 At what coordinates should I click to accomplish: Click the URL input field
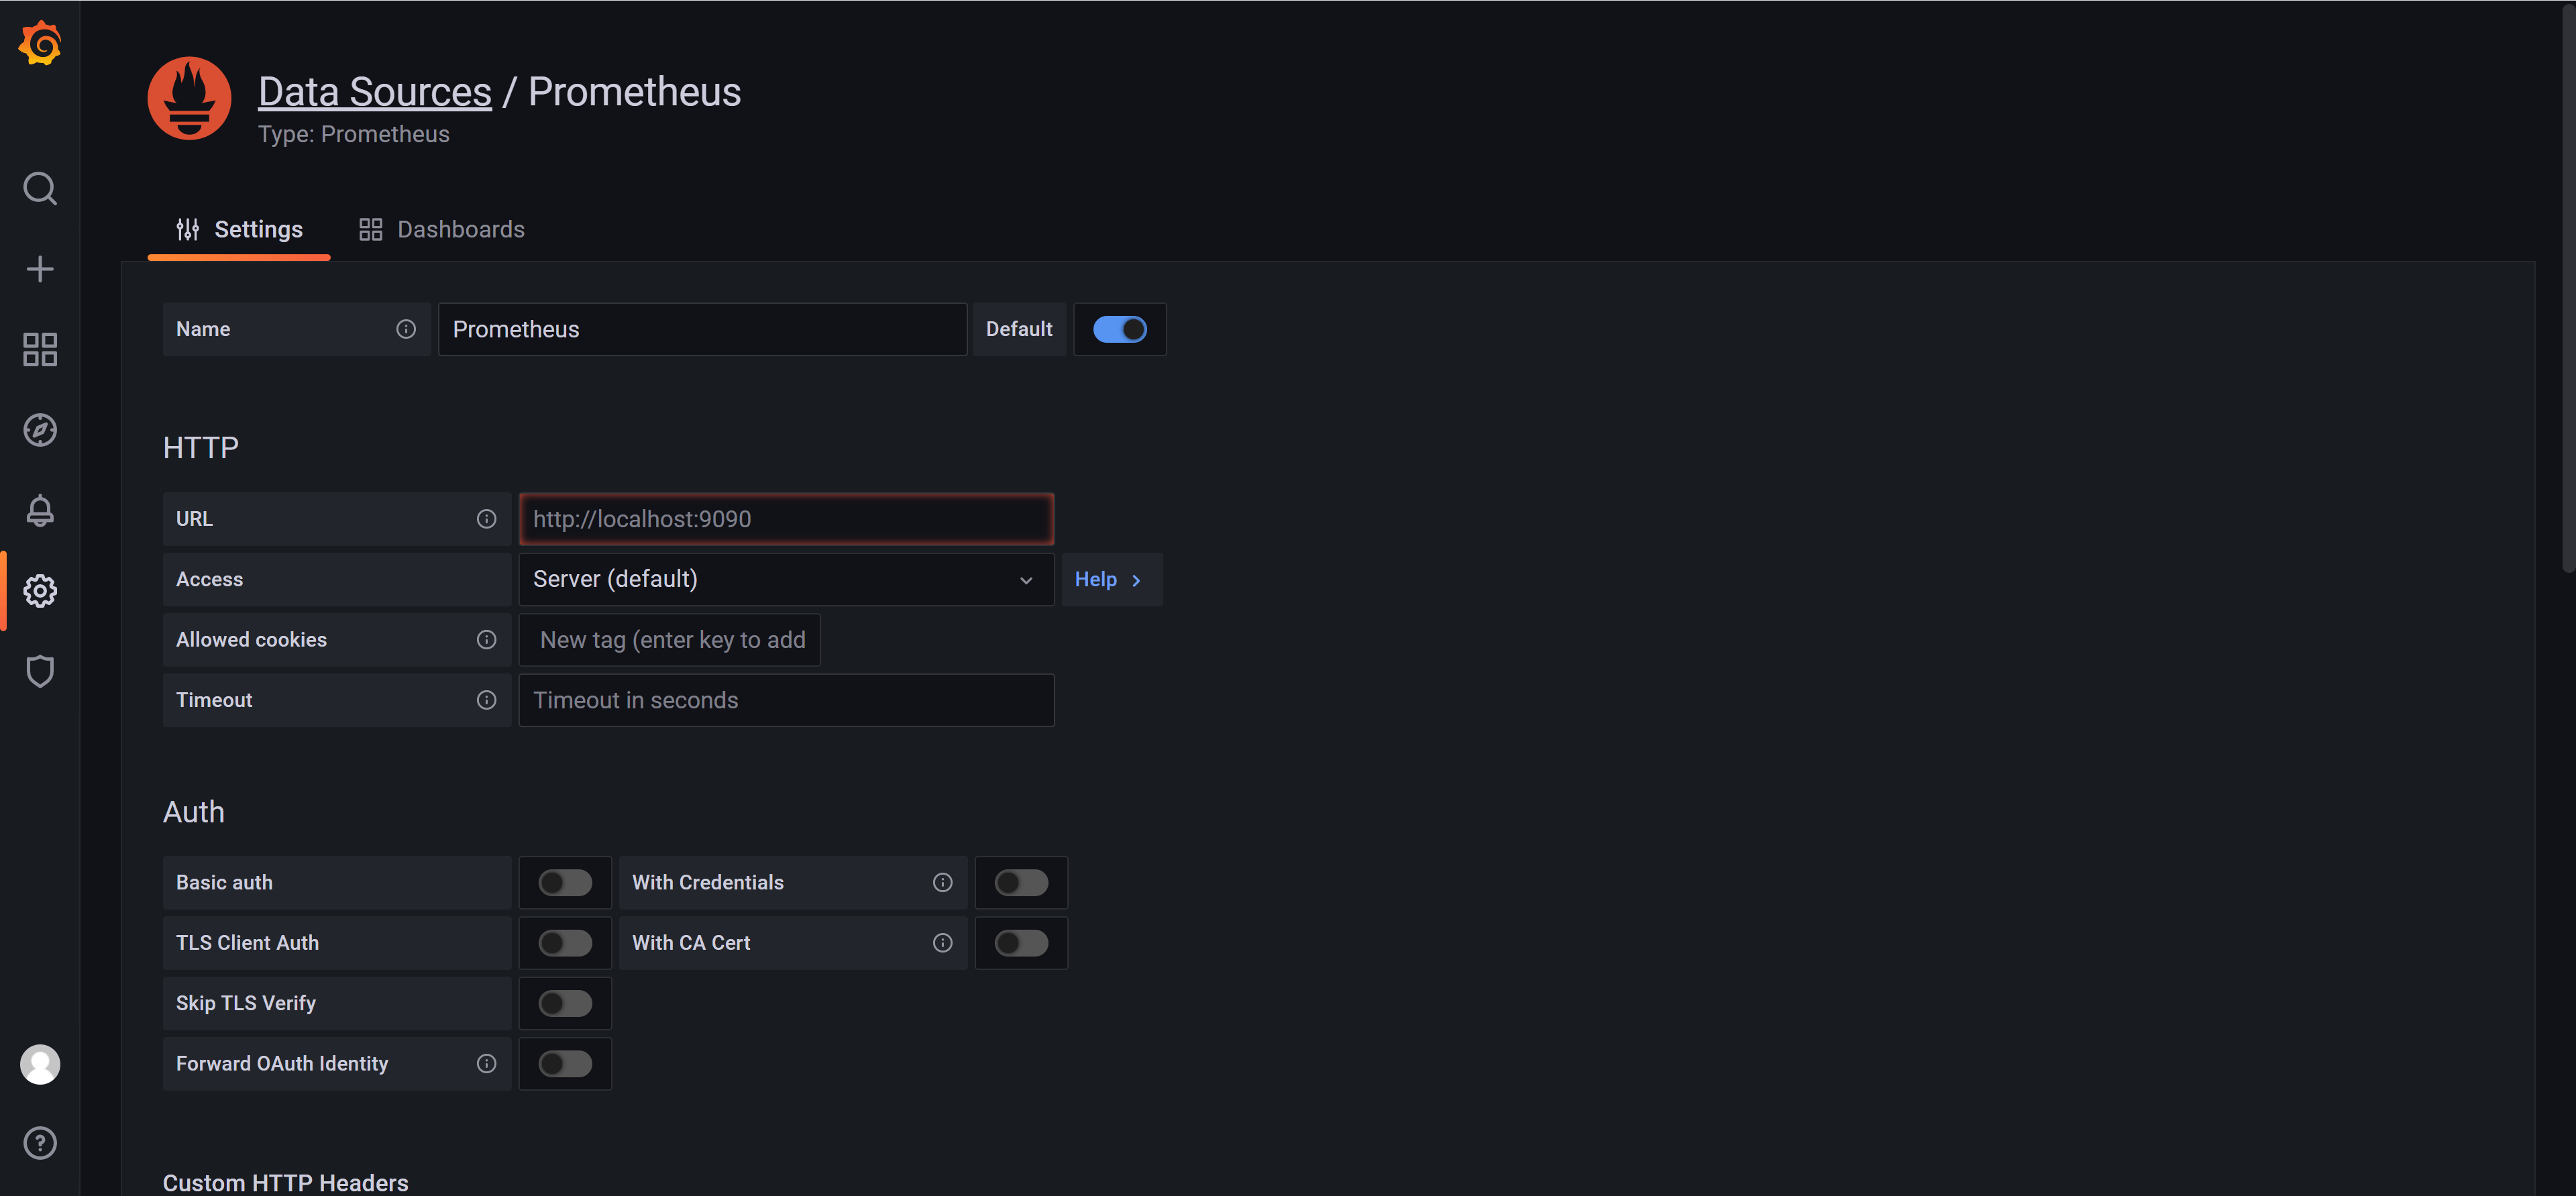pyautogui.click(x=786, y=519)
